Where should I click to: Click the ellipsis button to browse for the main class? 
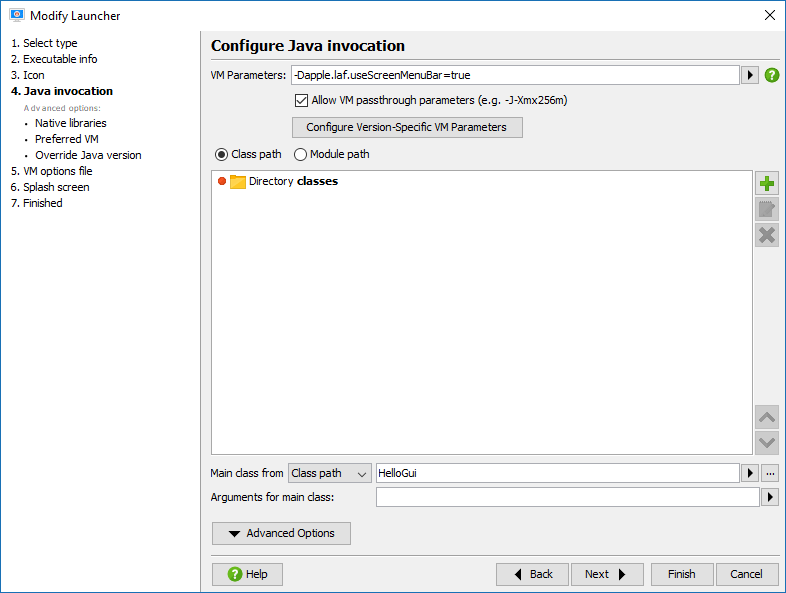770,473
